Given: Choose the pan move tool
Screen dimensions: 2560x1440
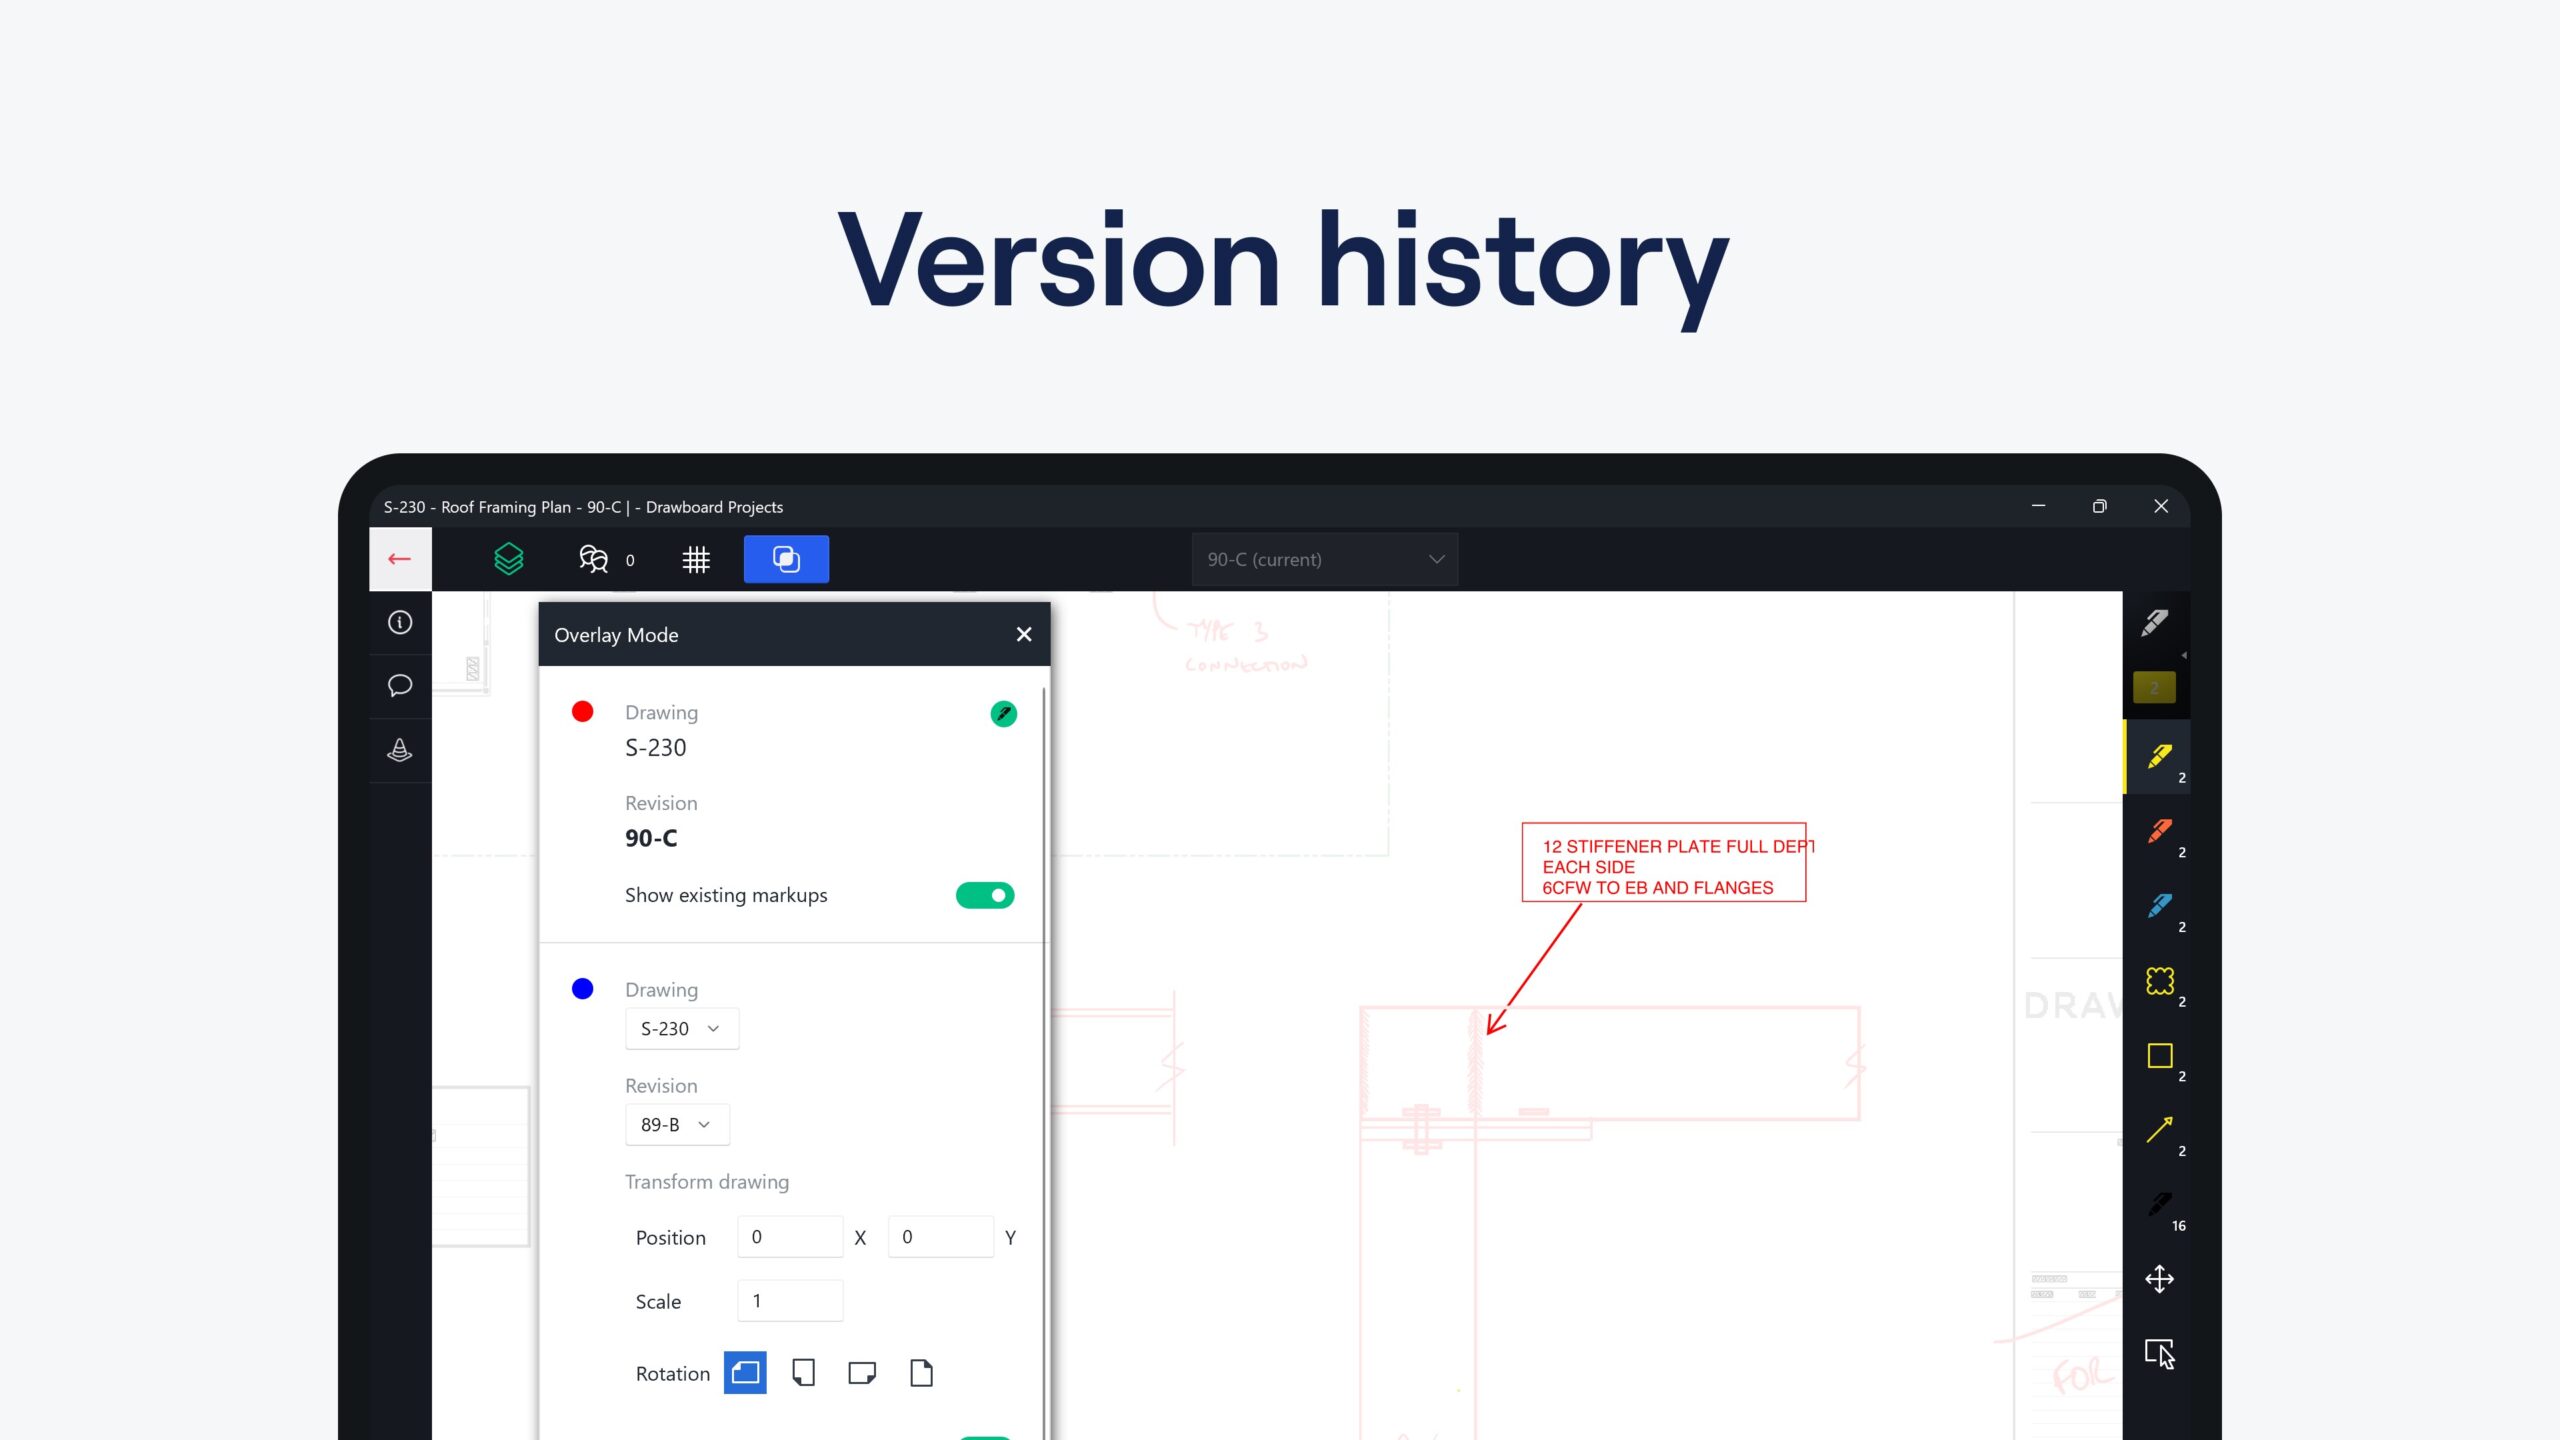Looking at the screenshot, I should 2159,1279.
